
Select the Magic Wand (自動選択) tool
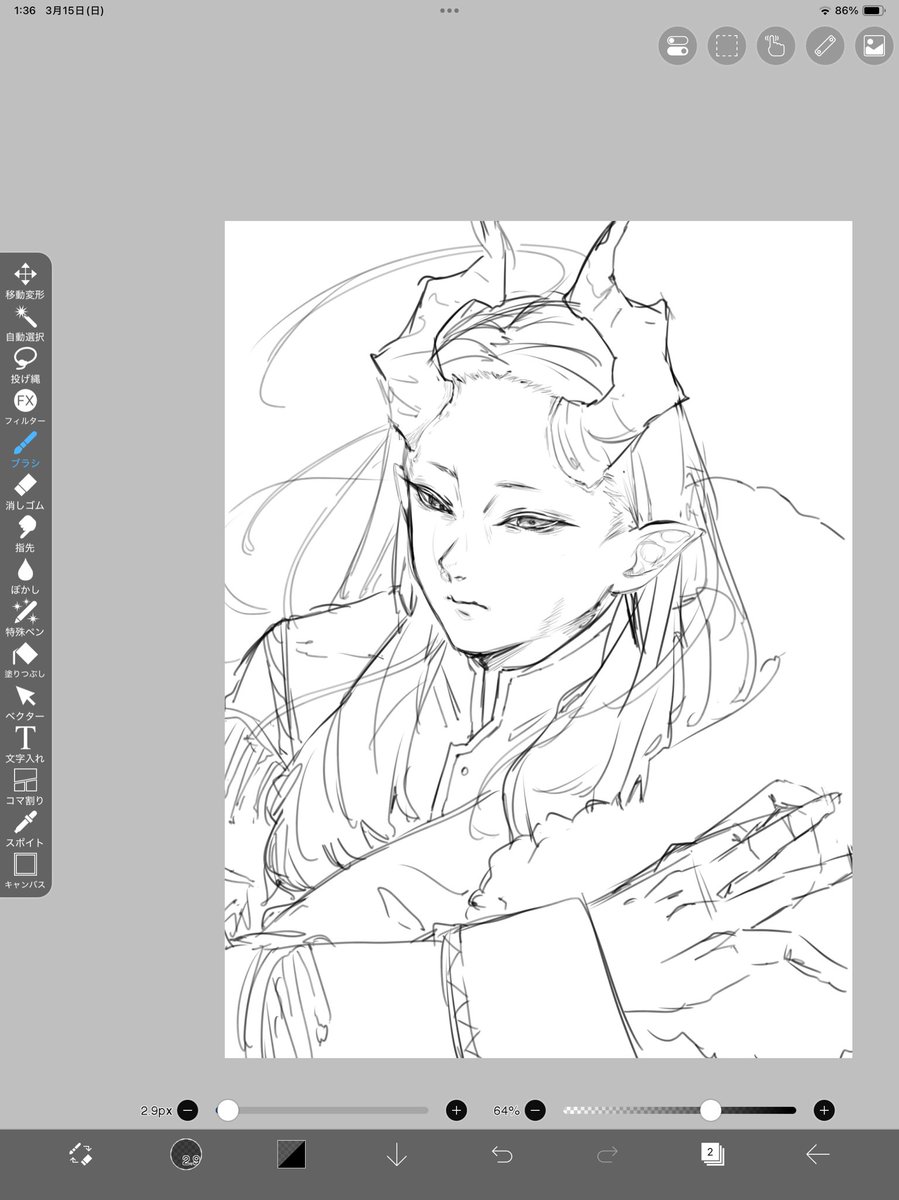pyautogui.click(x=25, y=323)
